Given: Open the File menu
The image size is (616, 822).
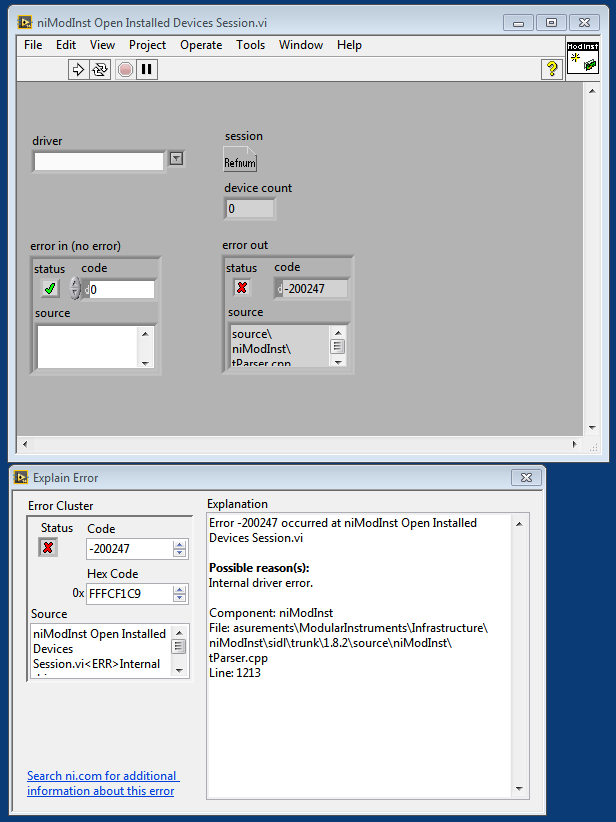Looking at the screenshot, I should (x=33, y=45).
